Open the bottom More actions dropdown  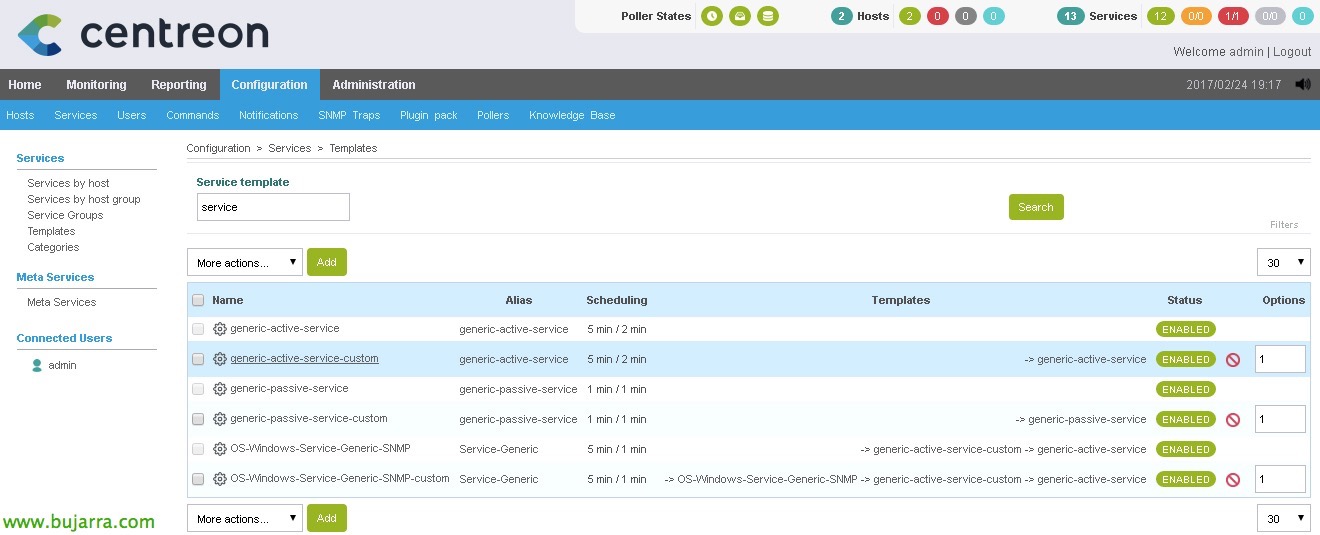[244, 519]
